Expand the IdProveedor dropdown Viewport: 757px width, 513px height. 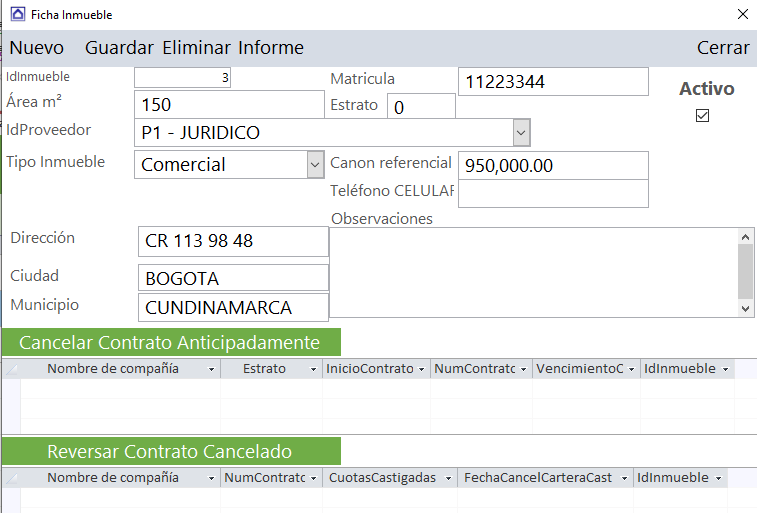(521, 132)
